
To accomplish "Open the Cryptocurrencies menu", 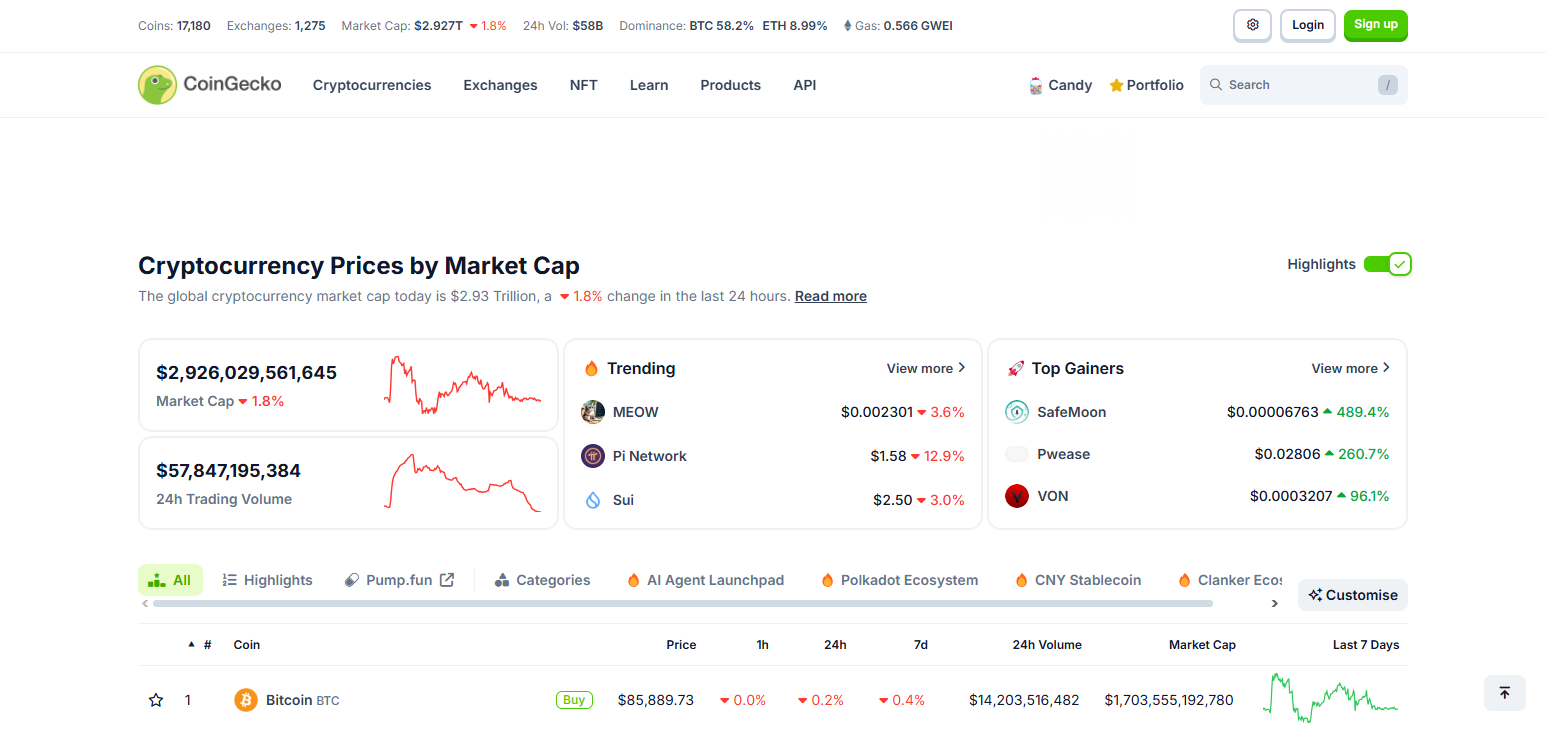I will point(372,85).
